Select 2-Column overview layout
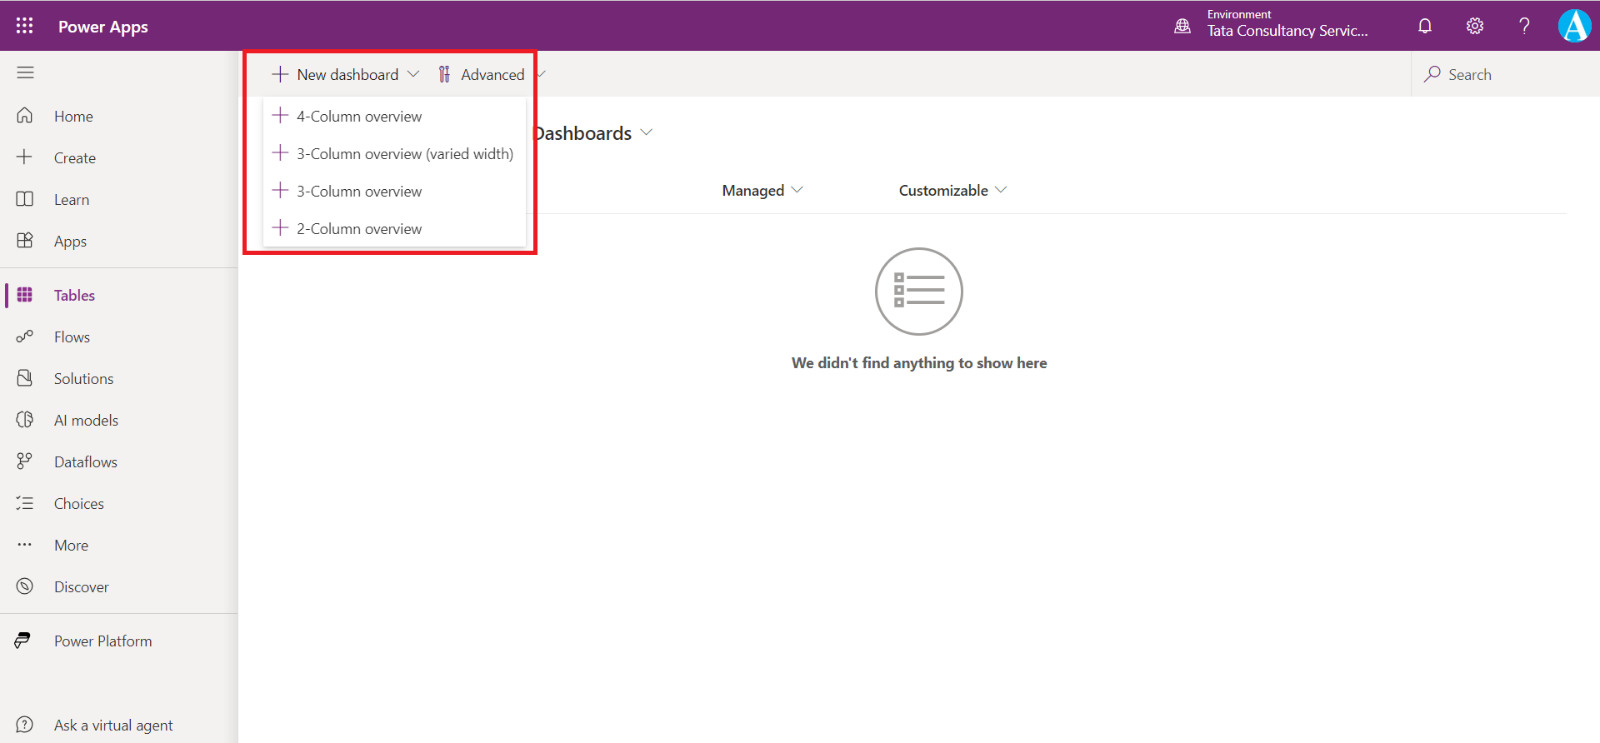 pyautogui.click(x=359, y=229)
